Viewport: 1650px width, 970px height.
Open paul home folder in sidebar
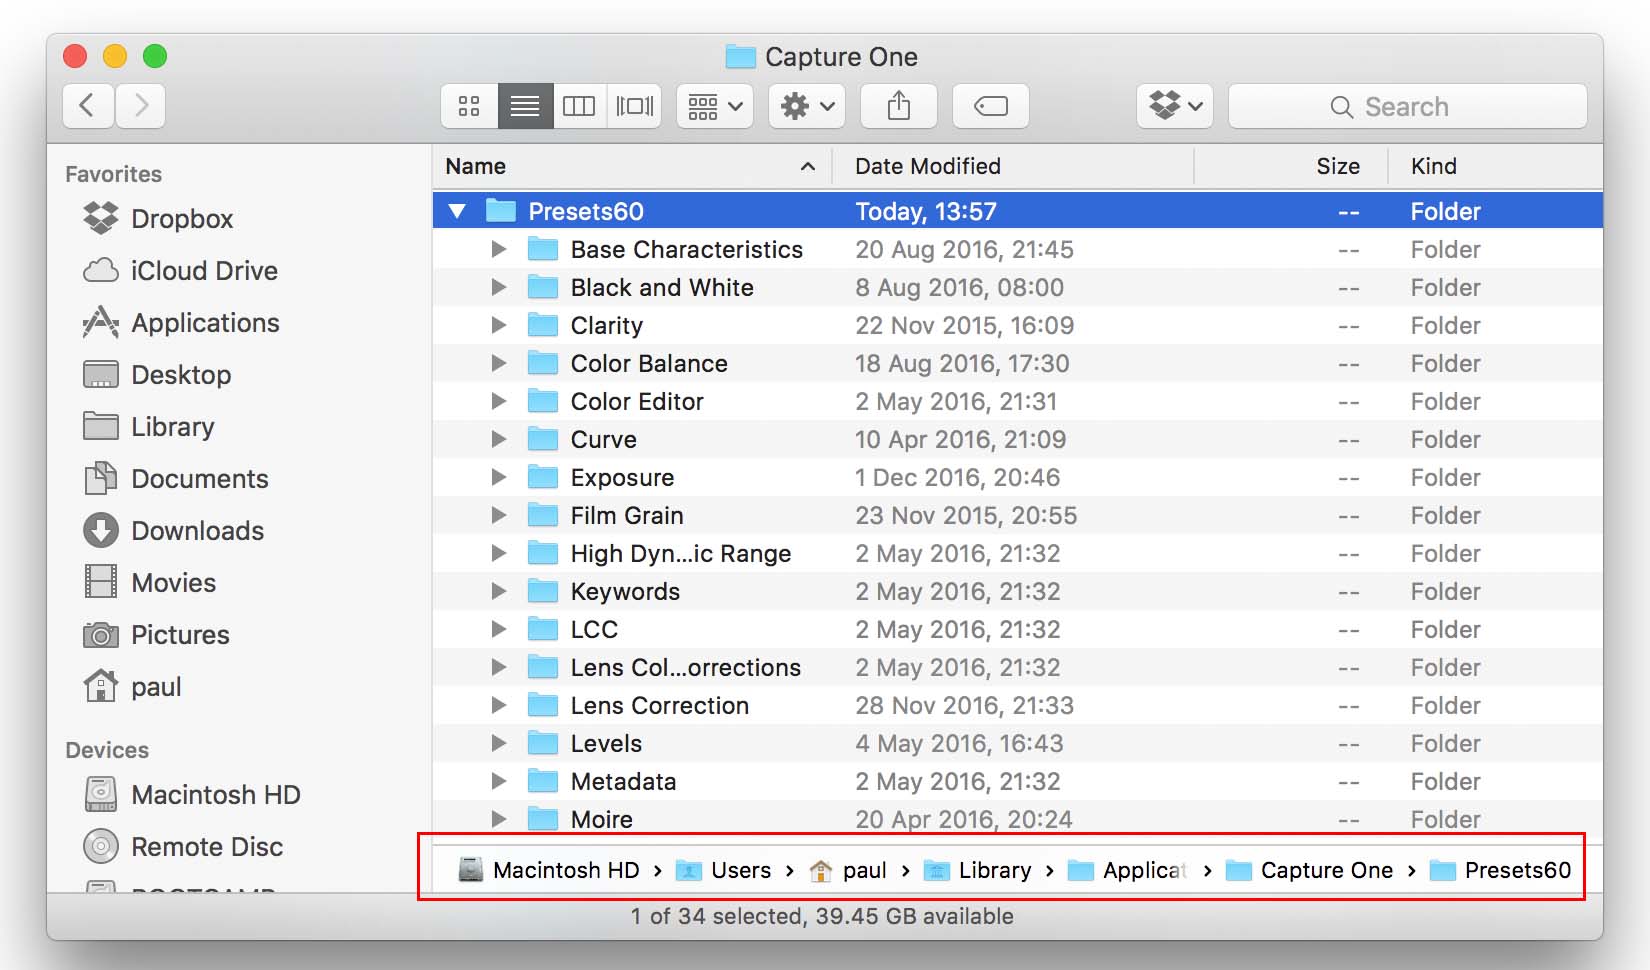point(132,687)
